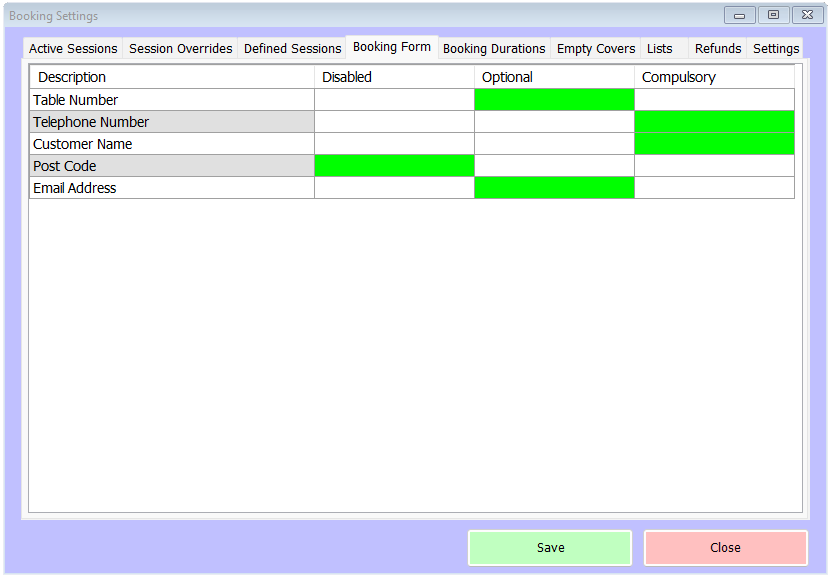Image resolution: width=832 pixels, height=578 pixels.
Task: Go to the Booking Durations tab
Action: (494, 48)
